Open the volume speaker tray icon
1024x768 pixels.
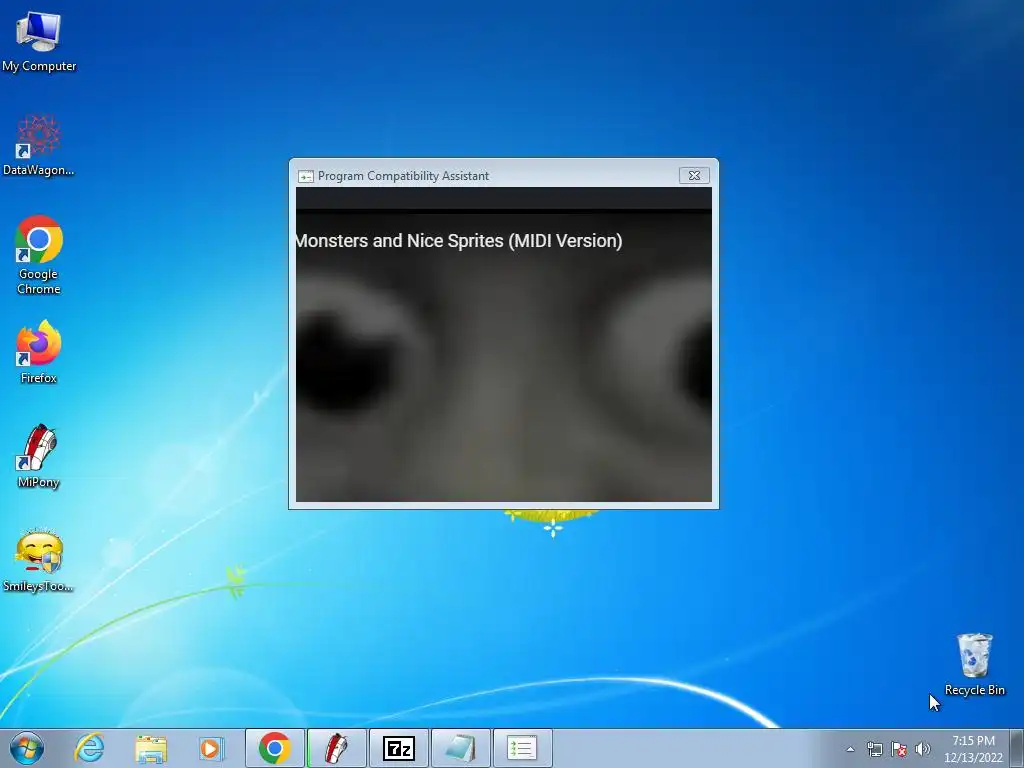(x=923, y=749)
